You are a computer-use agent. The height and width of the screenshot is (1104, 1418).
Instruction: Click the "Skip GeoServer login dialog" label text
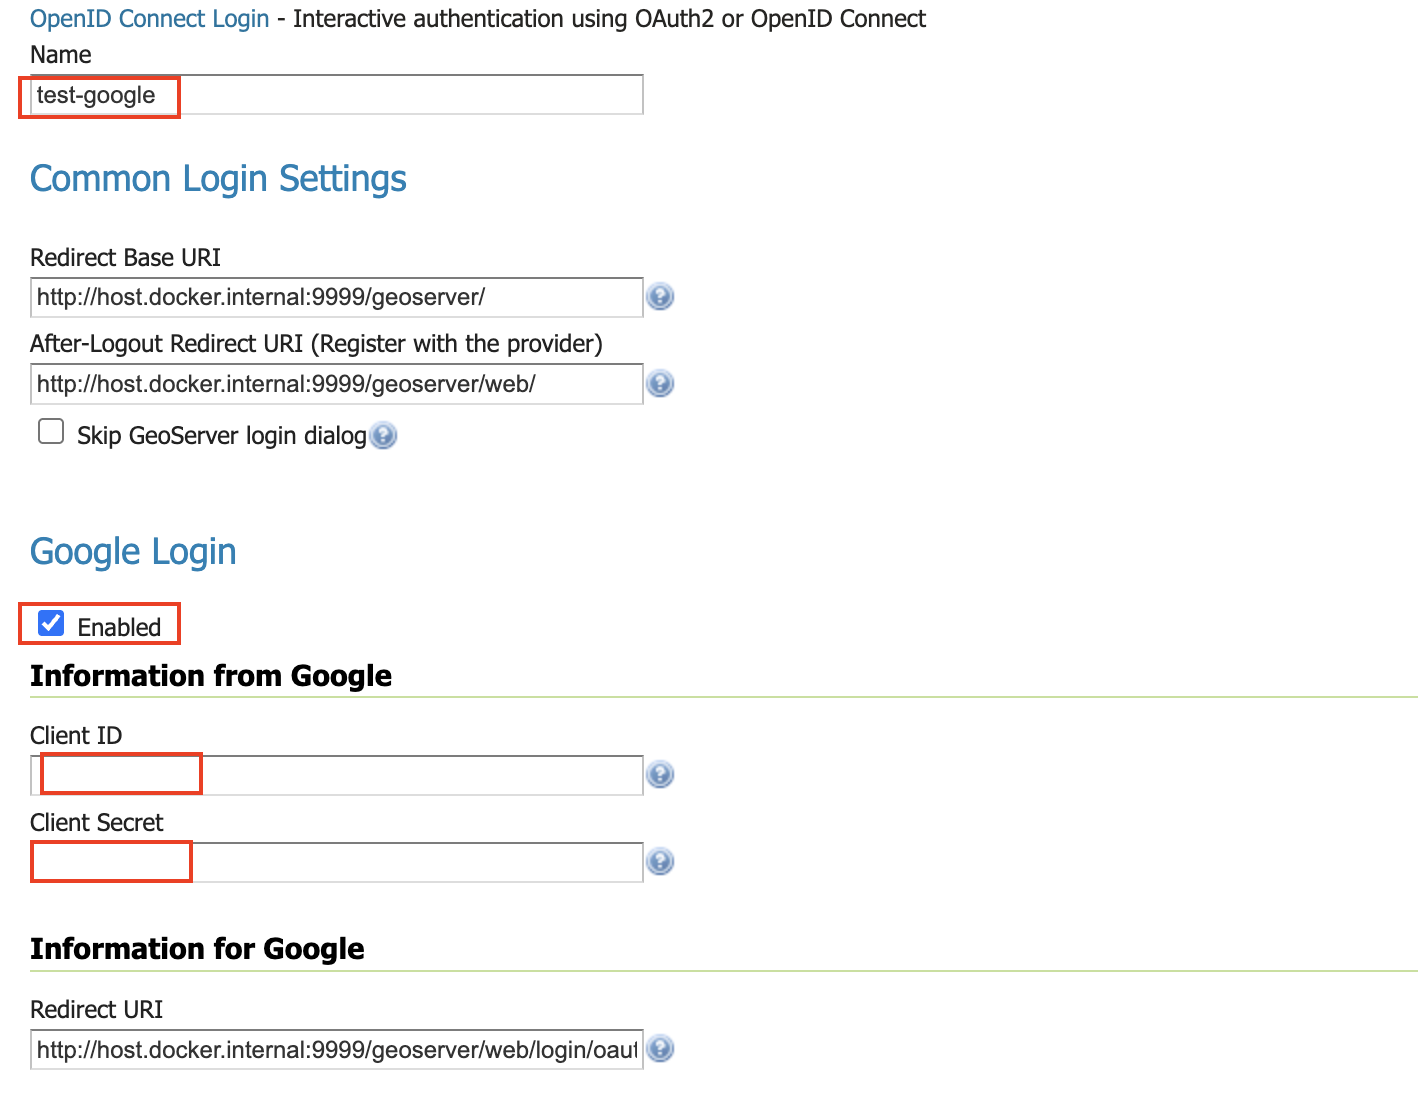click(222, 436)
